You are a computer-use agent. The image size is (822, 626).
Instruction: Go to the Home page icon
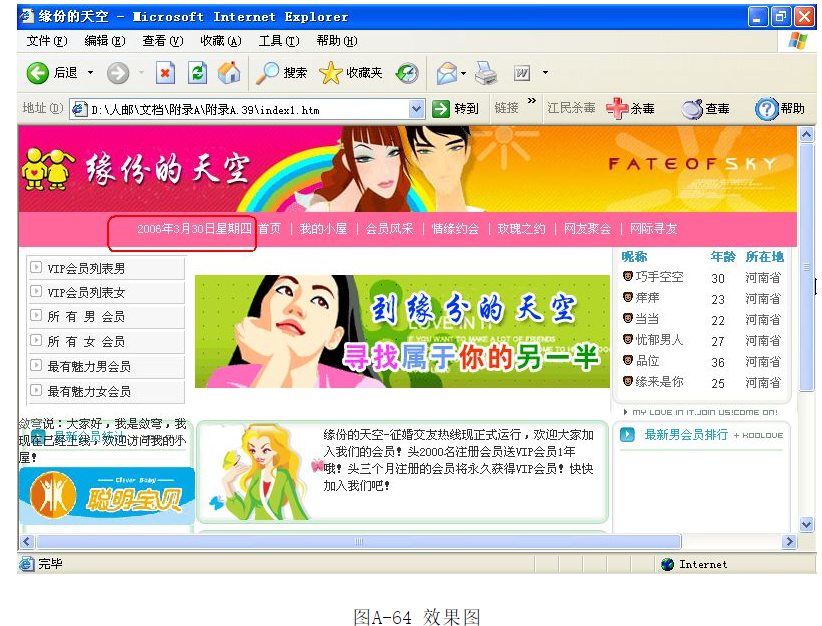click(229, 73)
